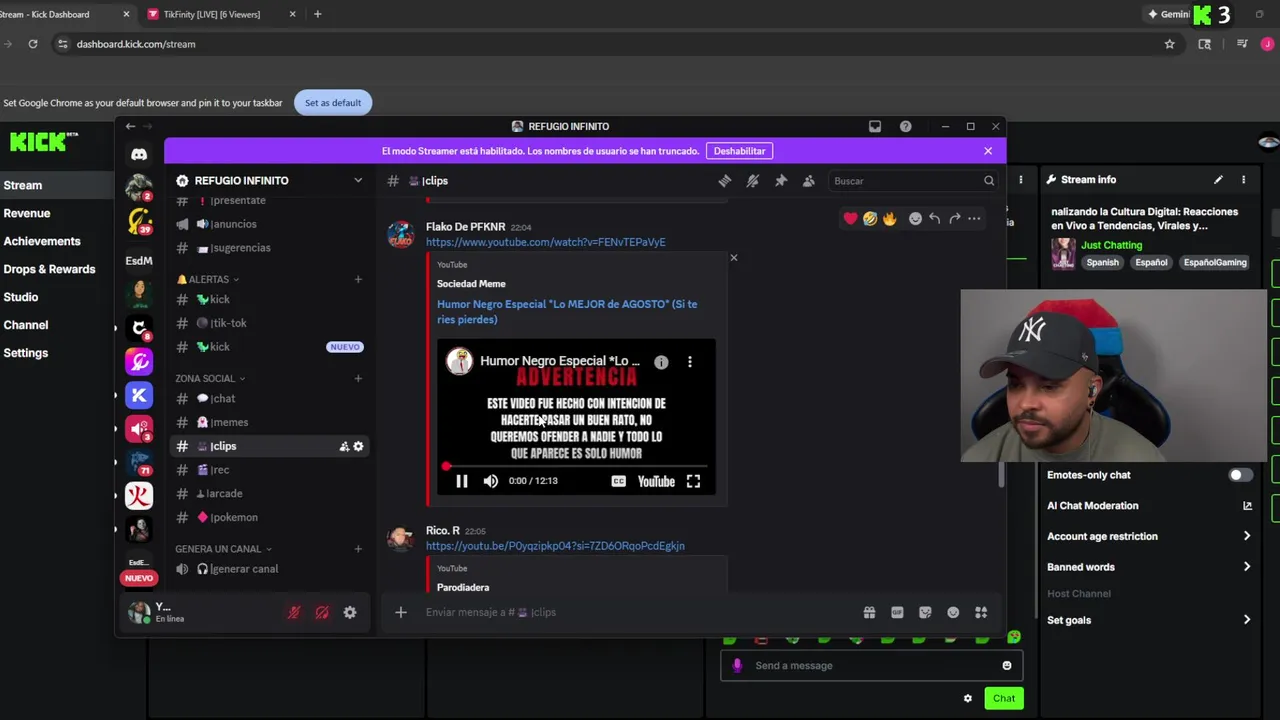The height and width of the screenshot is (720, 1280).
Task: Open emote picker in Kick chat input
Action: pos(1007,666)
